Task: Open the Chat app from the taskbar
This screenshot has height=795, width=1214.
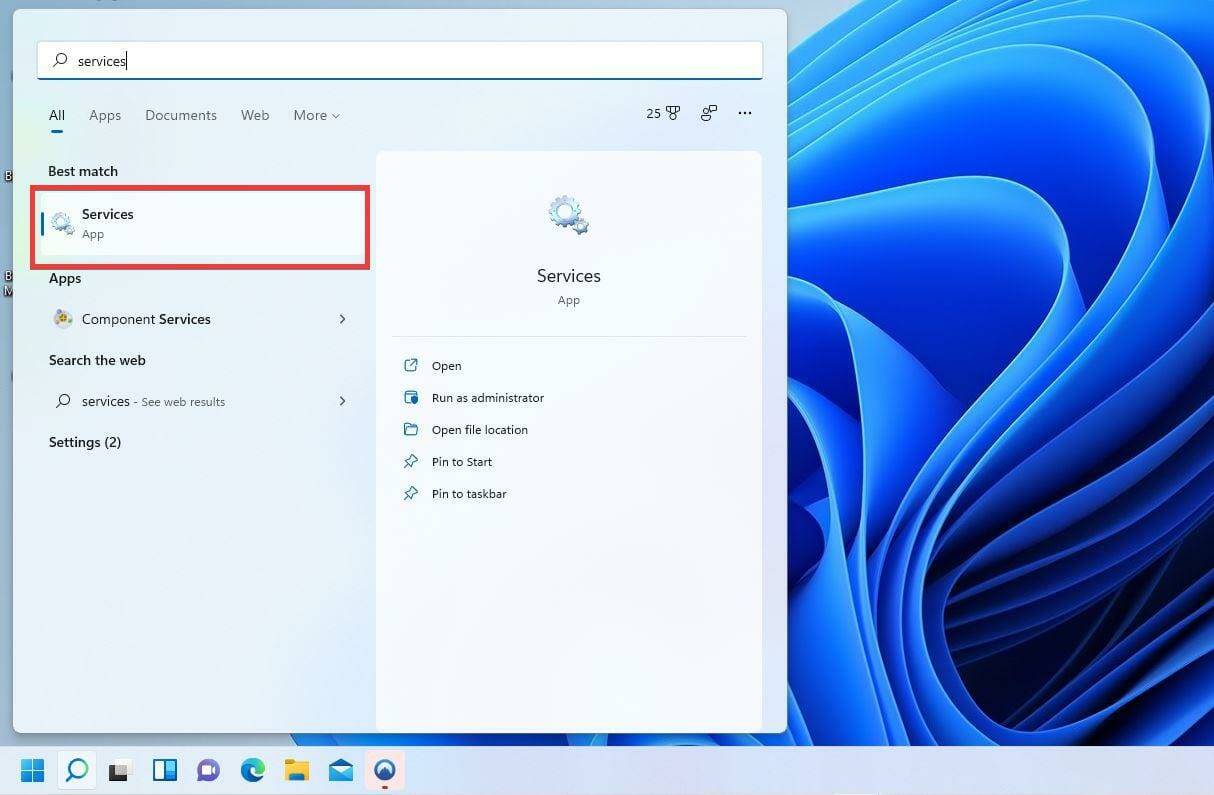Action: coord(209,770)
